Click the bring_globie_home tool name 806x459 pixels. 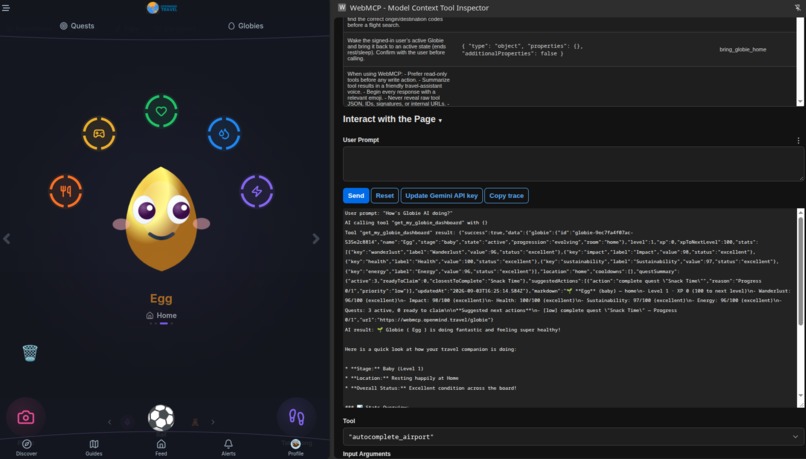[x=743, y=49]
